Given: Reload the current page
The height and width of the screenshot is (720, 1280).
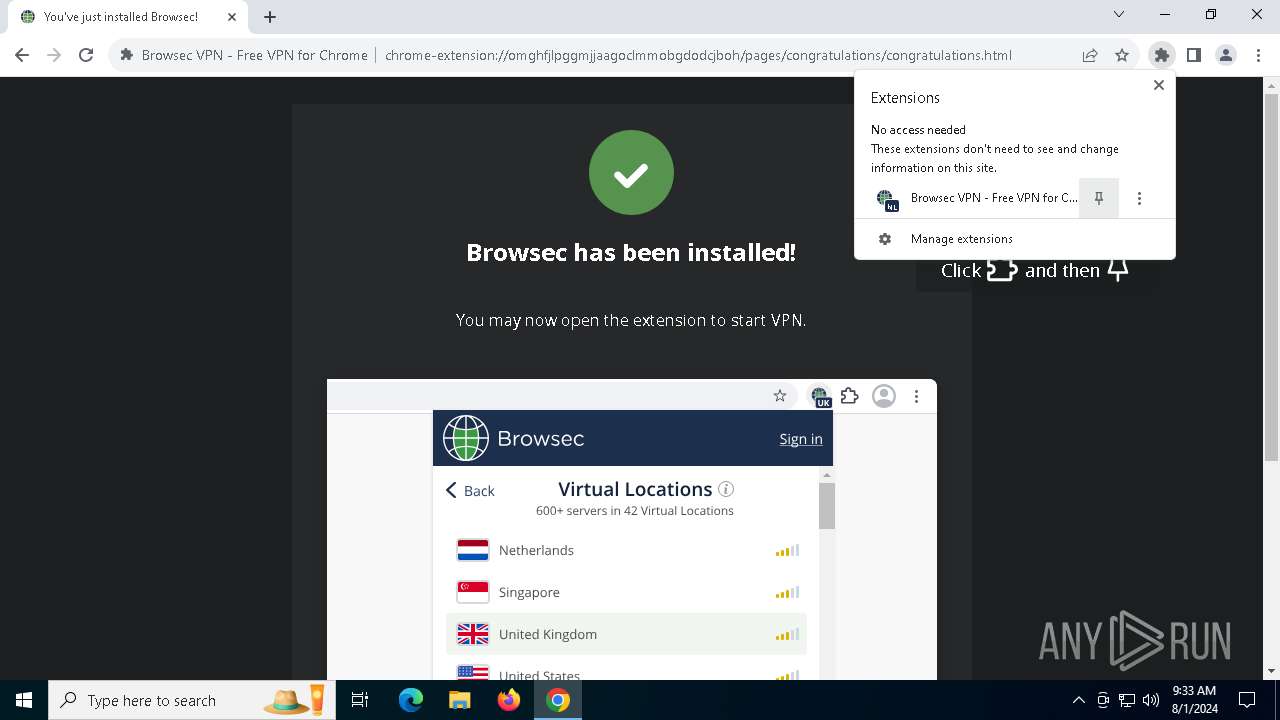Looking at the screenshot, I should point(86,55).
